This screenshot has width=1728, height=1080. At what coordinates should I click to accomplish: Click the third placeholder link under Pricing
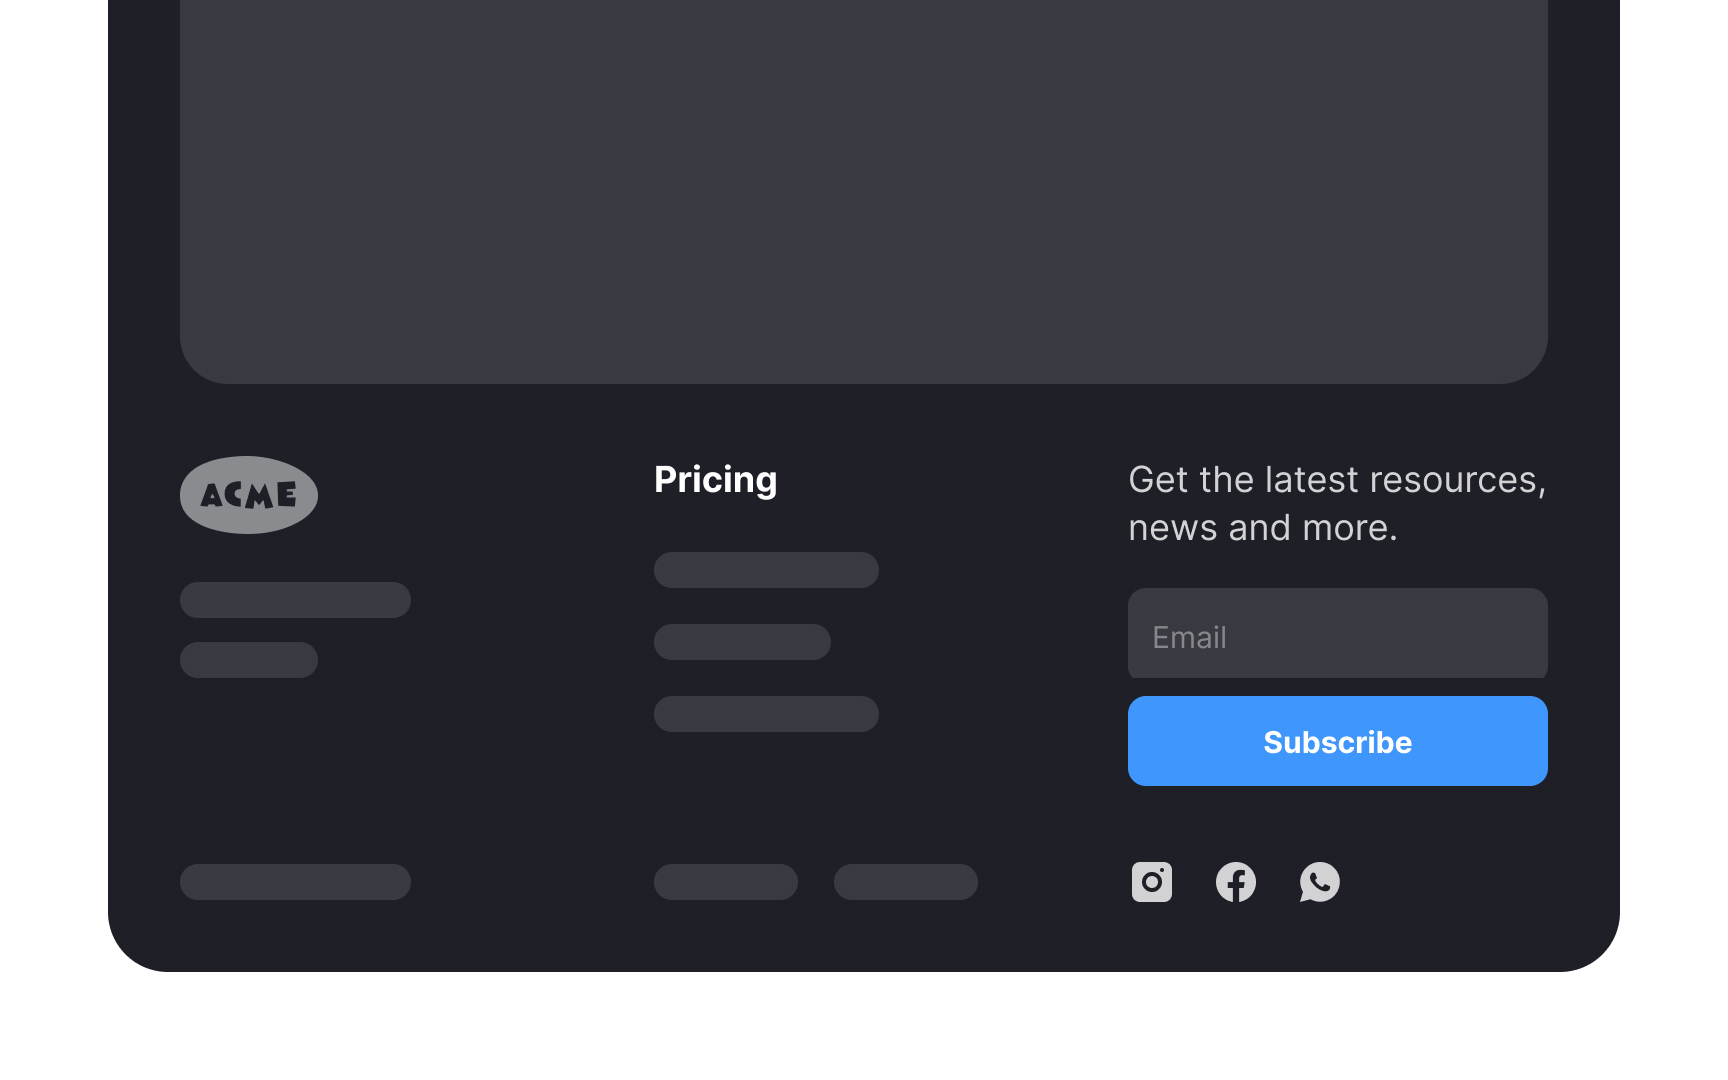766,713
